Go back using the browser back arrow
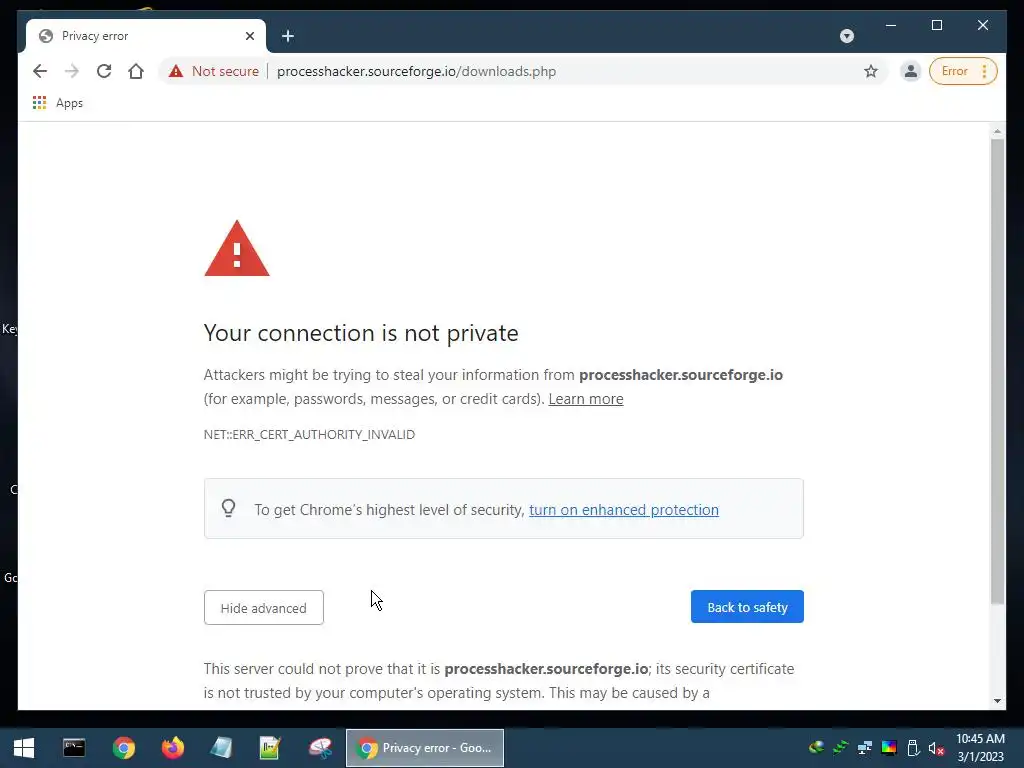This screenshot has width=1024, height=768. tap(40, 71)
